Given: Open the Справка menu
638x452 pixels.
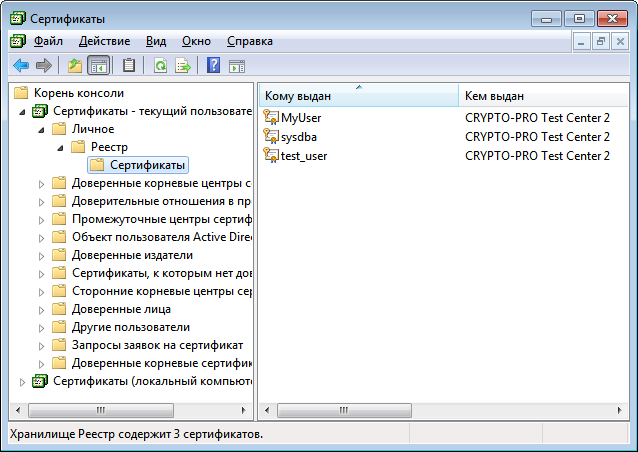Looking at the screenshot, I should (250, 41).
